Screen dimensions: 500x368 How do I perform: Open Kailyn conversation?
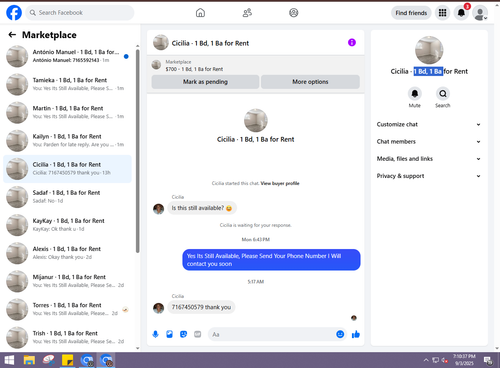pyautogui.click(x=67, y=141)
